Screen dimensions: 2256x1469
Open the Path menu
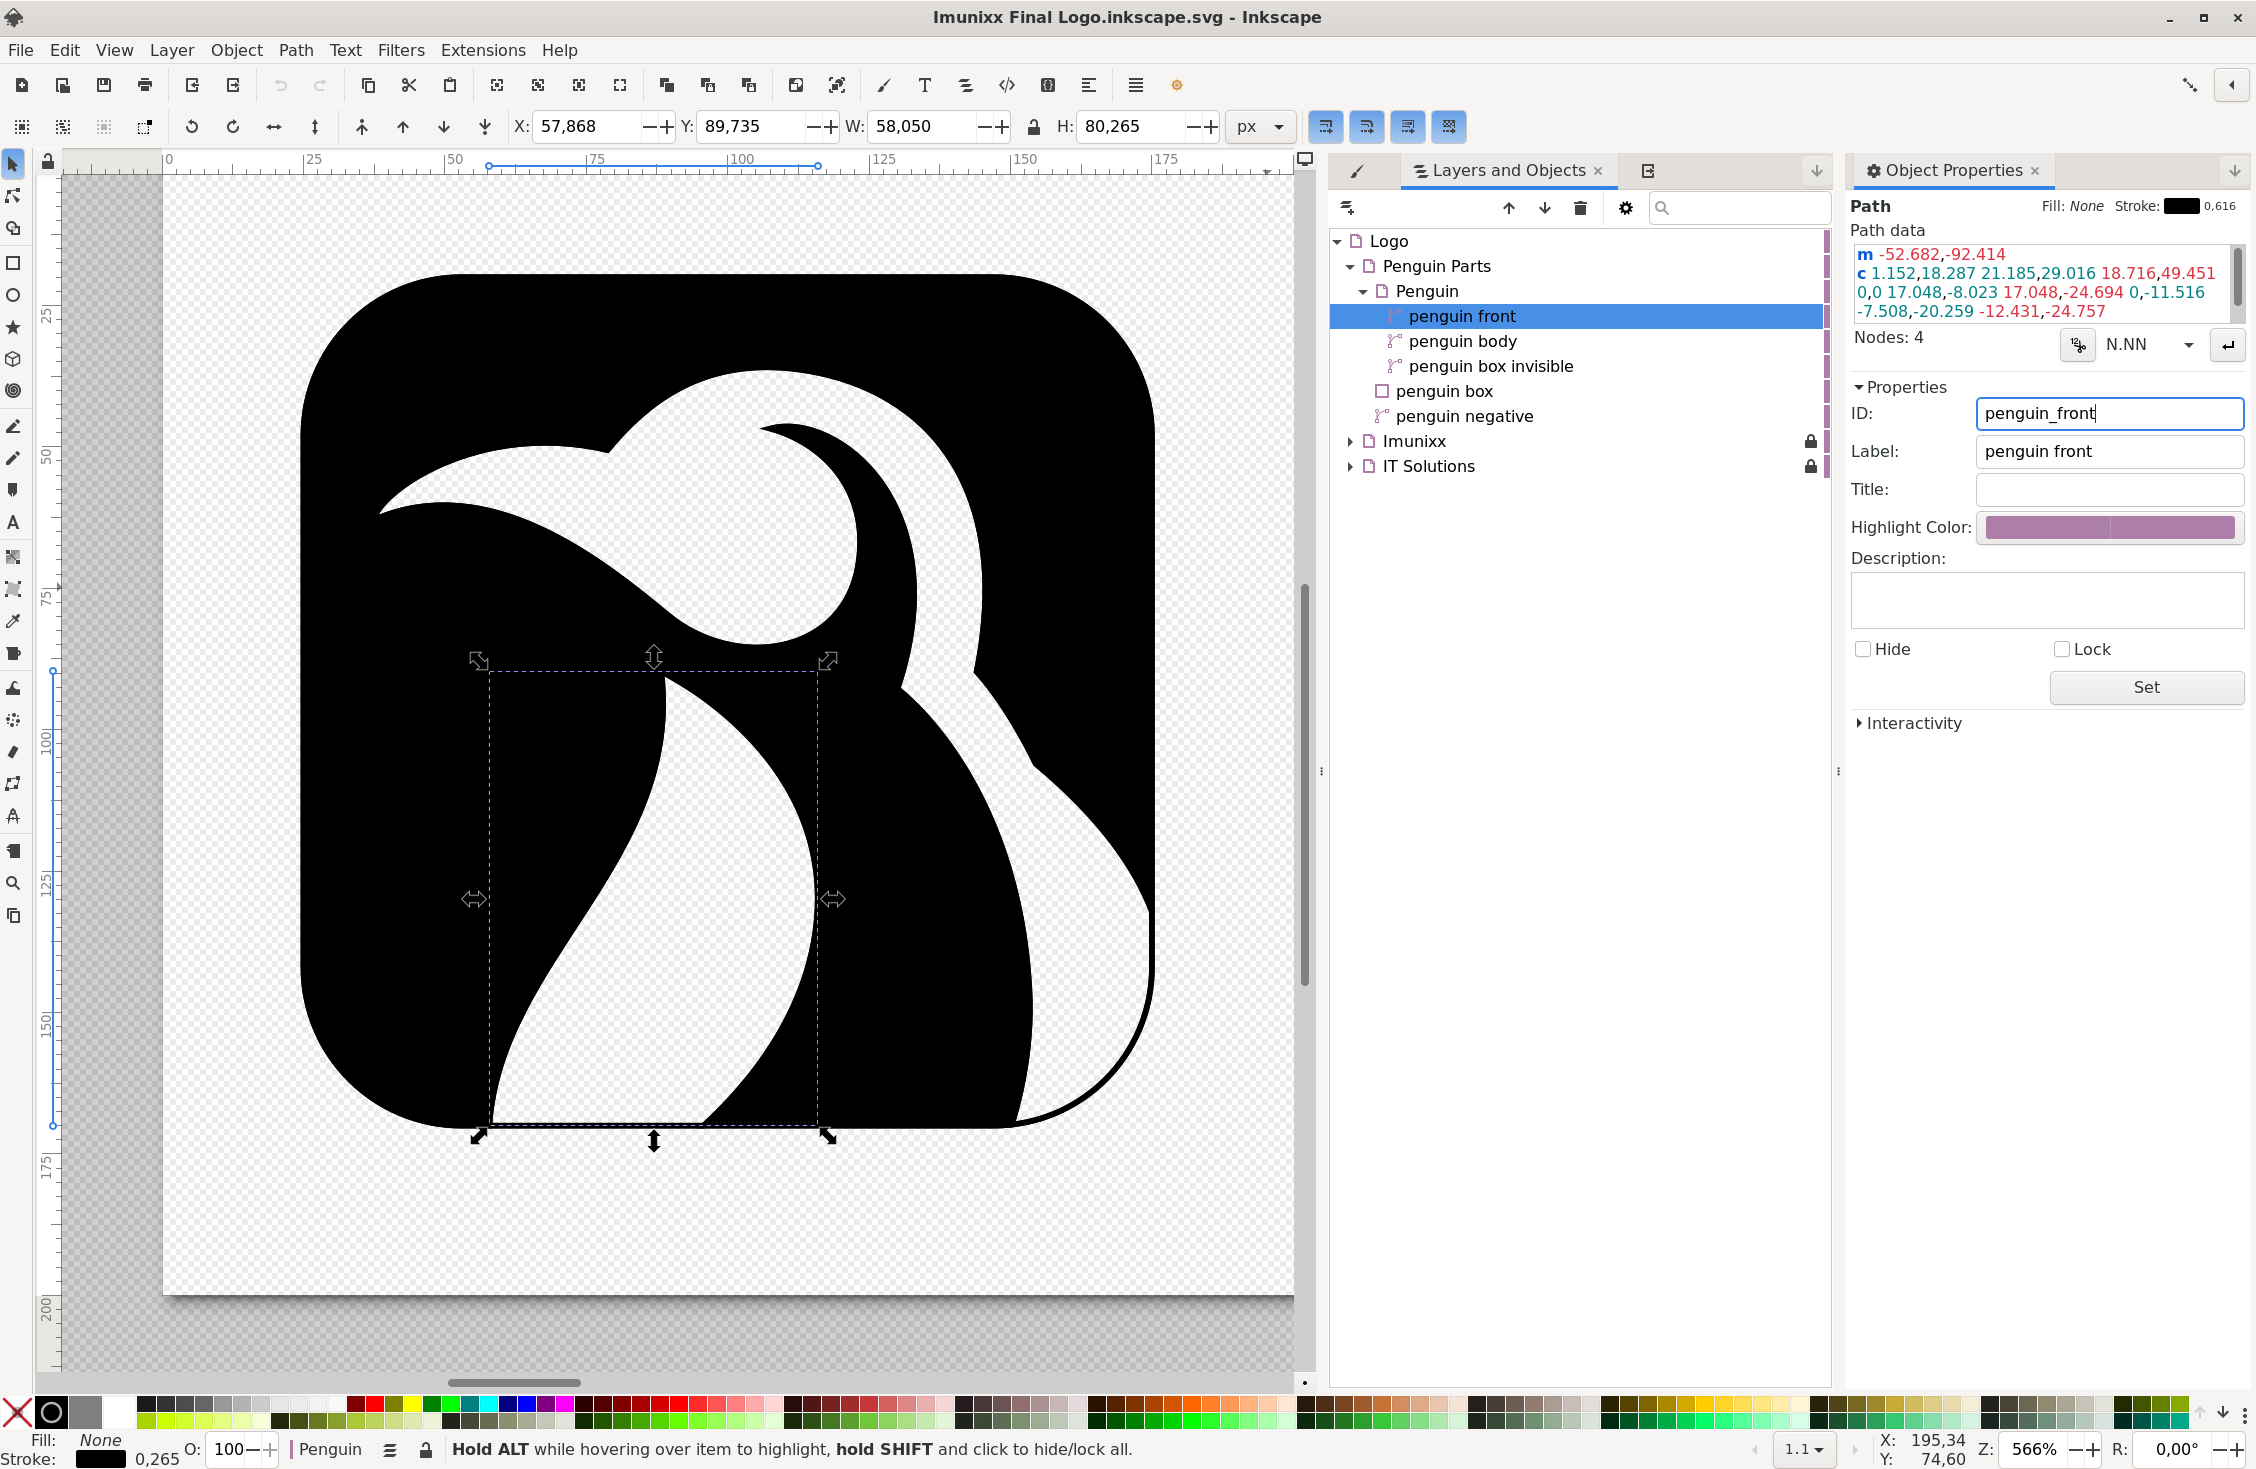point(296,50)
